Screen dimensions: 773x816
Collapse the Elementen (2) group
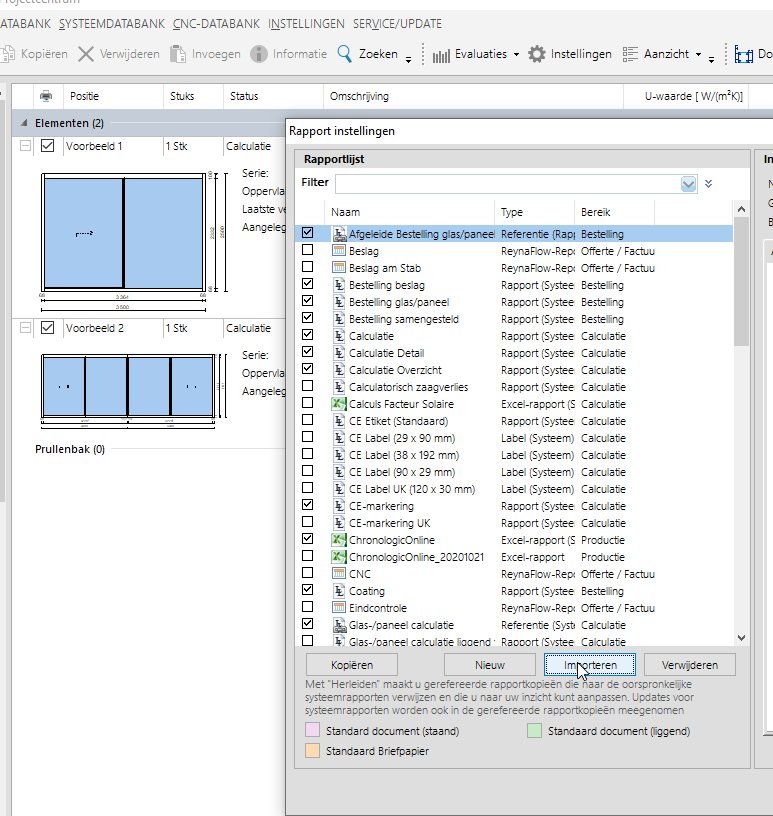pos(24,123)
